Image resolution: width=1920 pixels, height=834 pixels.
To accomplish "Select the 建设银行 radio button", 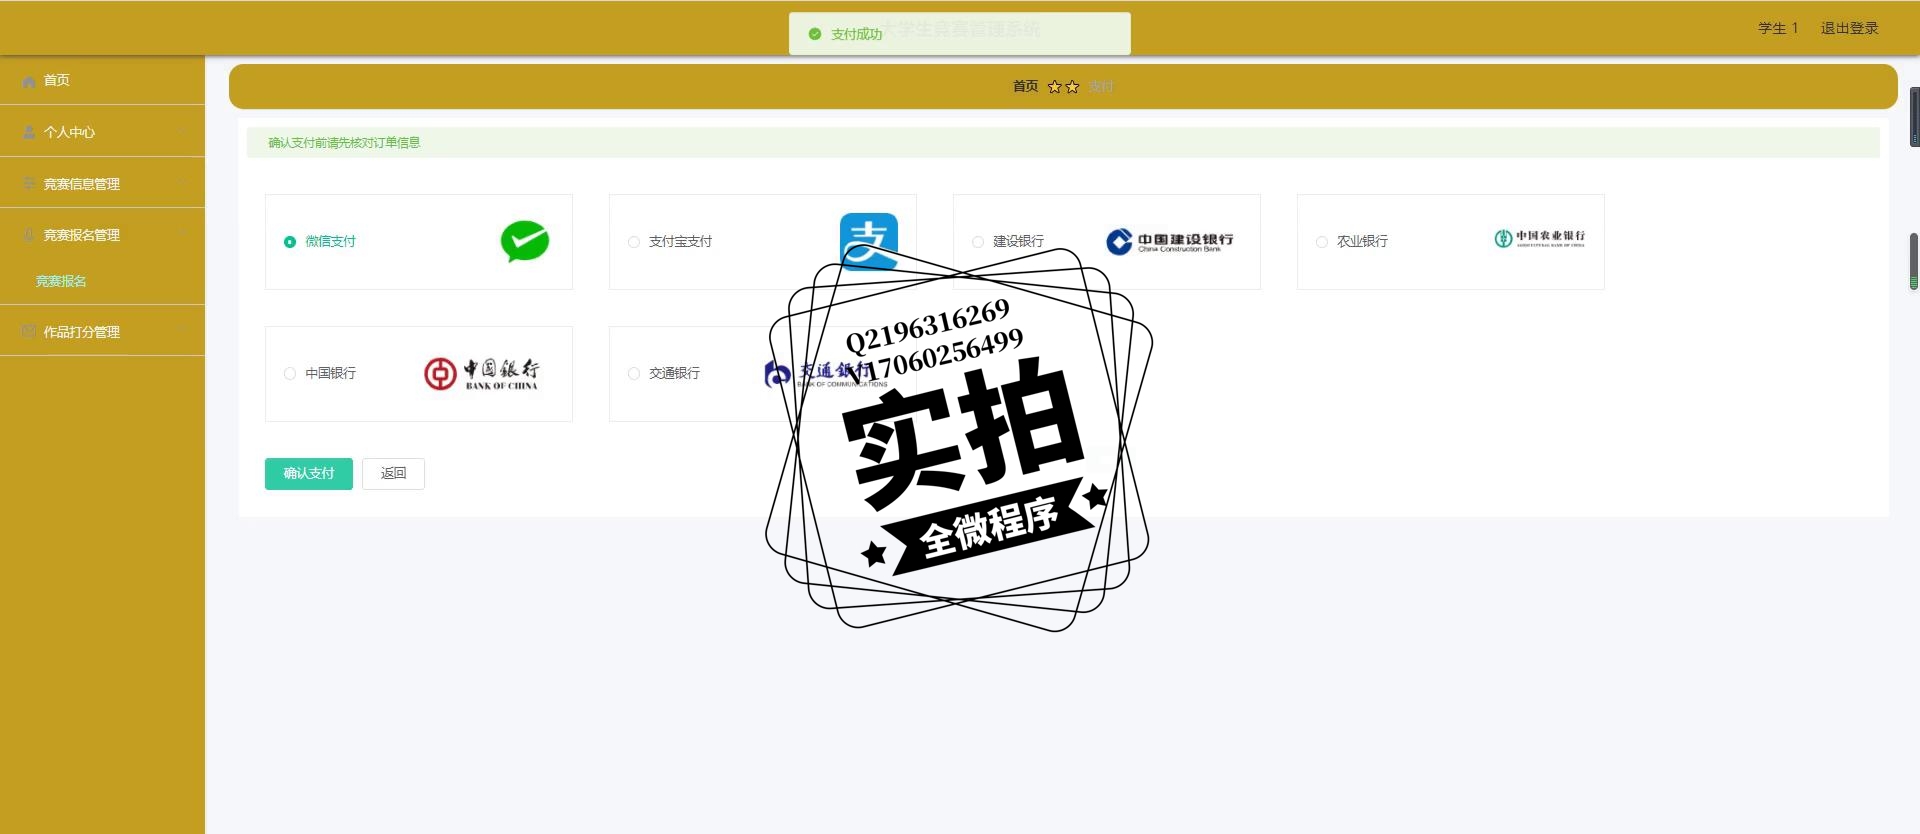I will point(978,242).
